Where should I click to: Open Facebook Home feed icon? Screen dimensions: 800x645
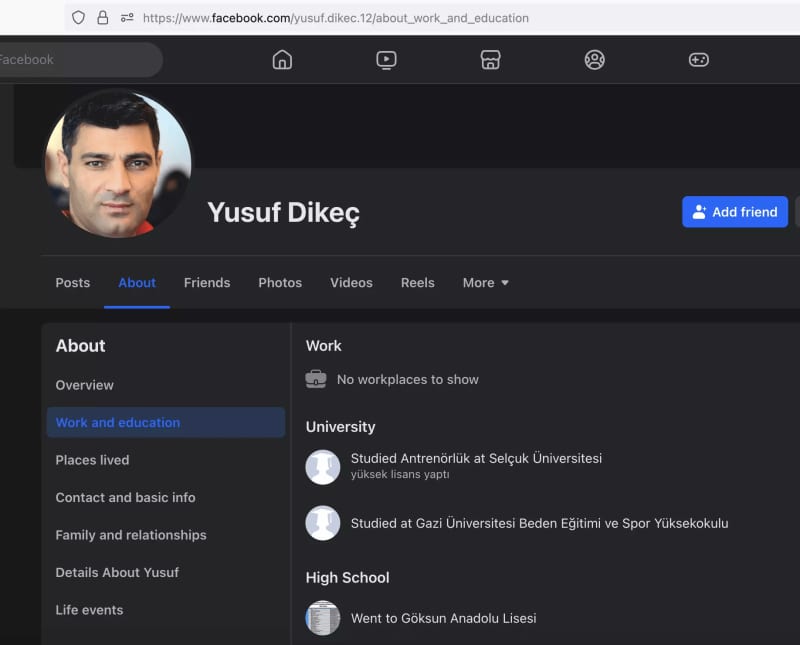tap(282, 60)
